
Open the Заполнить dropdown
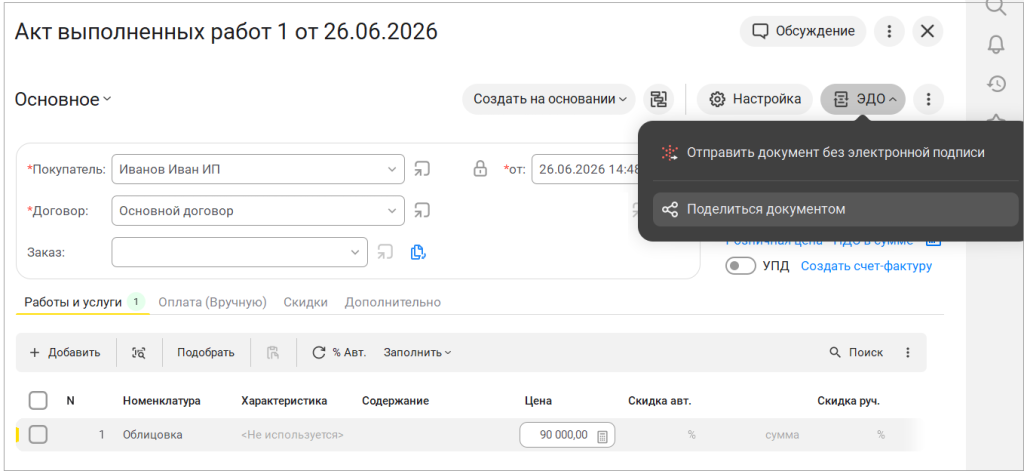[417, 353]
